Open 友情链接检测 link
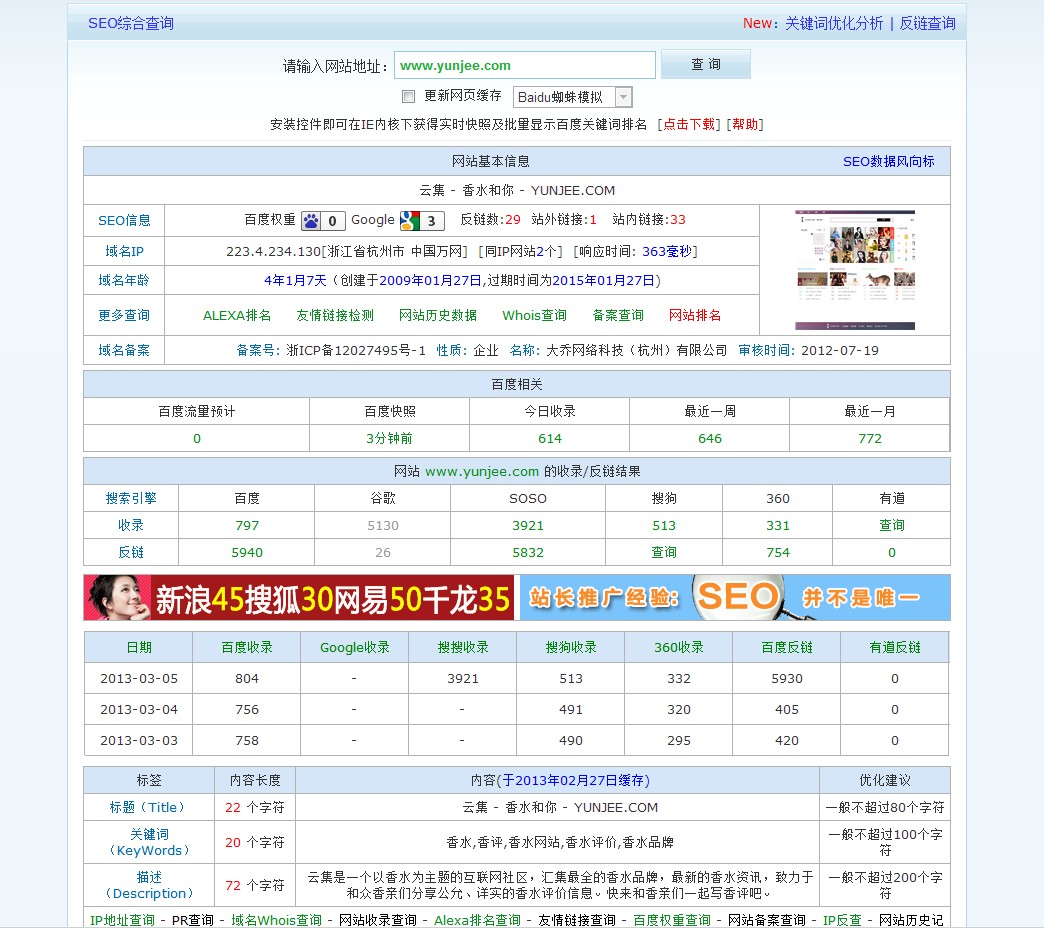Viewport: 1044px width, 928px height. point(335,315)
